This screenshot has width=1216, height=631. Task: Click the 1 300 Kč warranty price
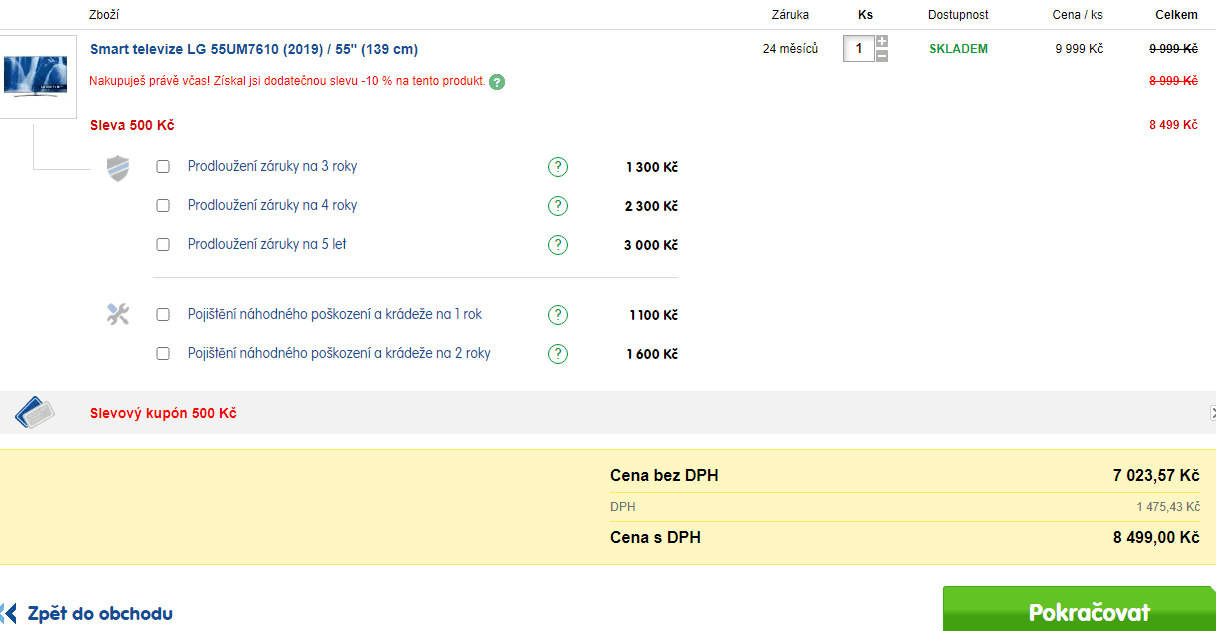click(x=652, y=167)
